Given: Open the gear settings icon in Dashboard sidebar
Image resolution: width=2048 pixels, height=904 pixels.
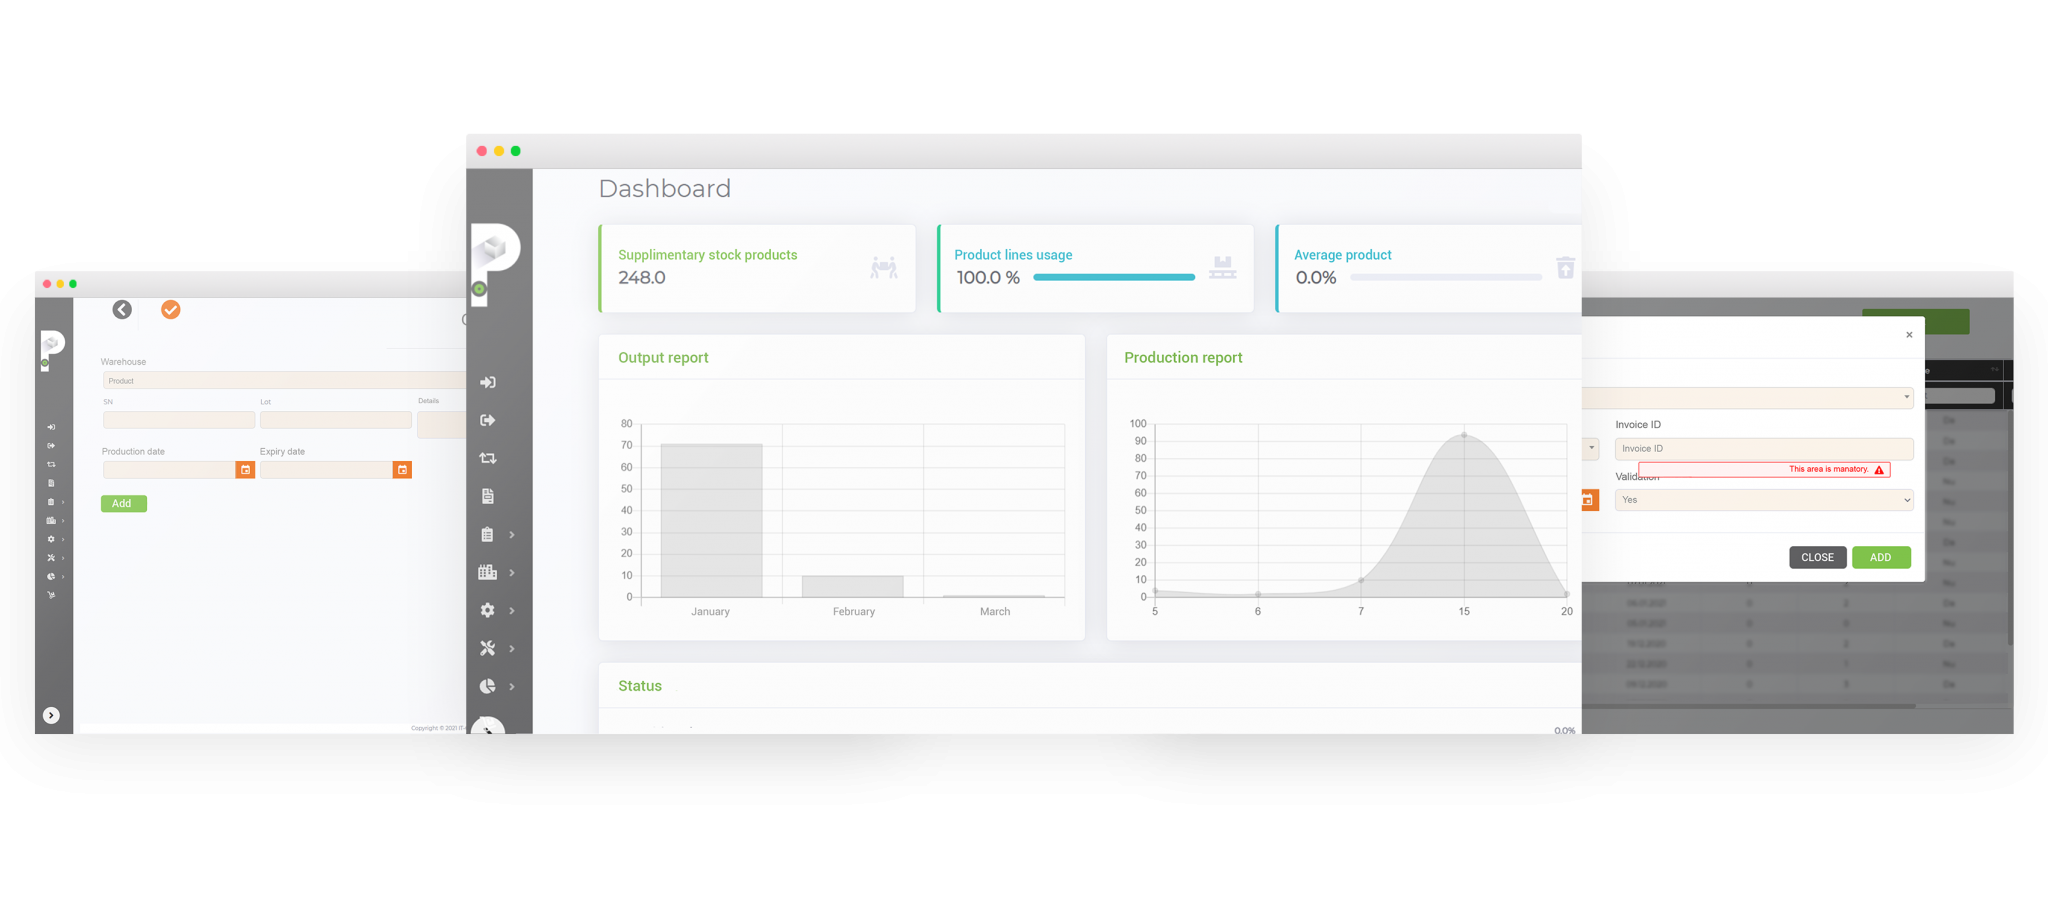Looking at the screenshot, I should [488, 610].
